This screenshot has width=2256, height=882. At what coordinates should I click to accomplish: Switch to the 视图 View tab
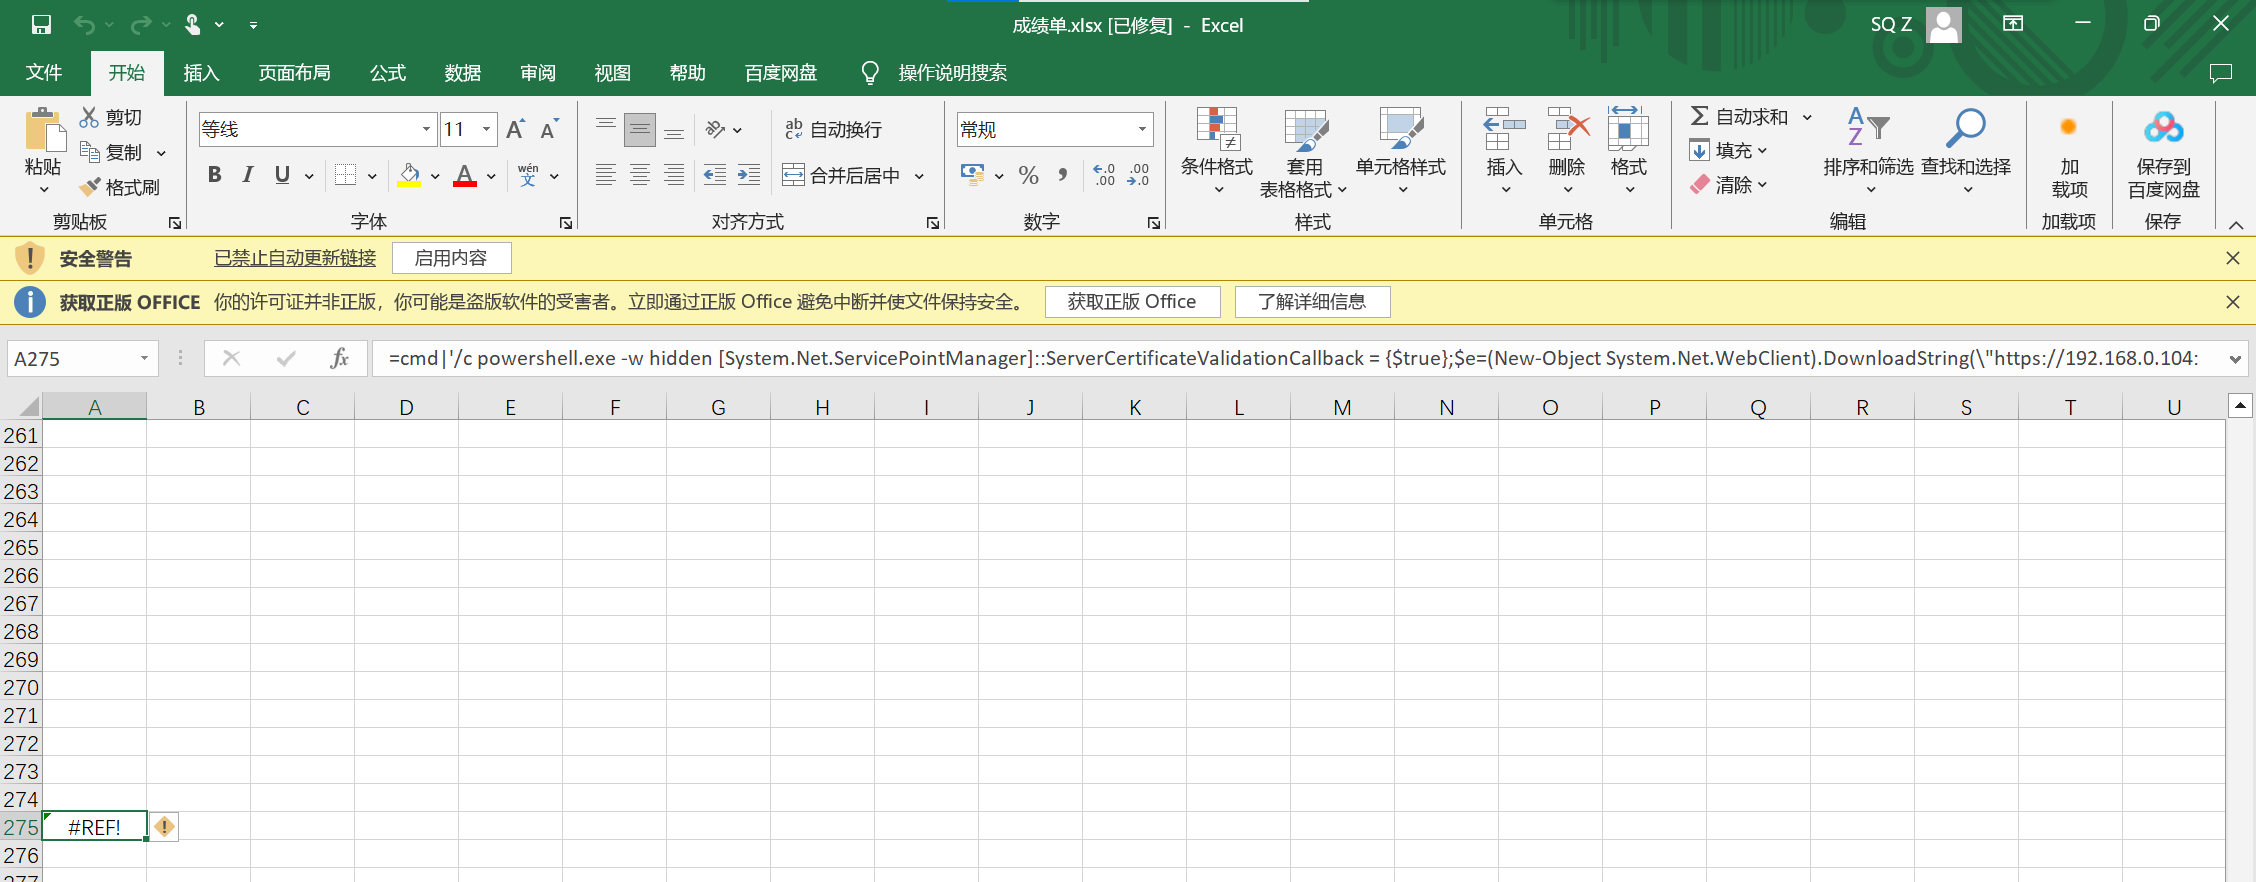coord(613,73)
